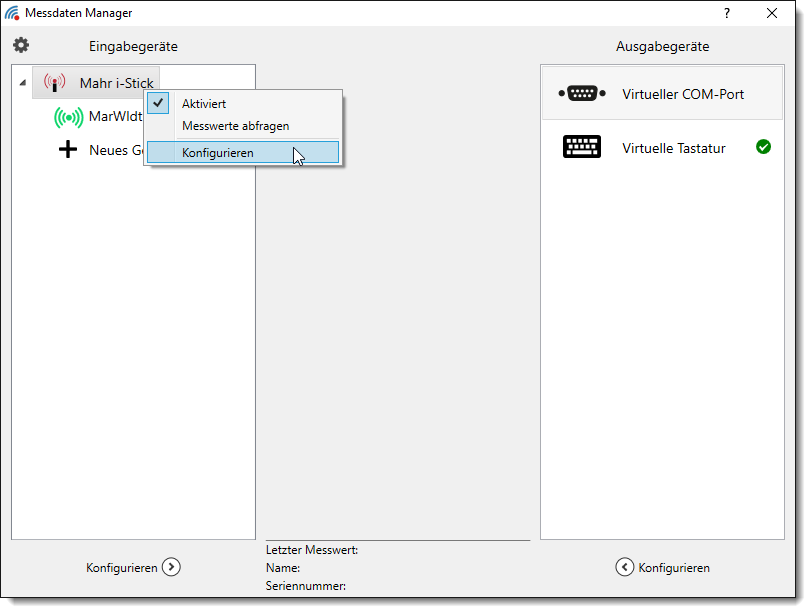Select the Virtuelle Tastatur output label

point(673,148)
